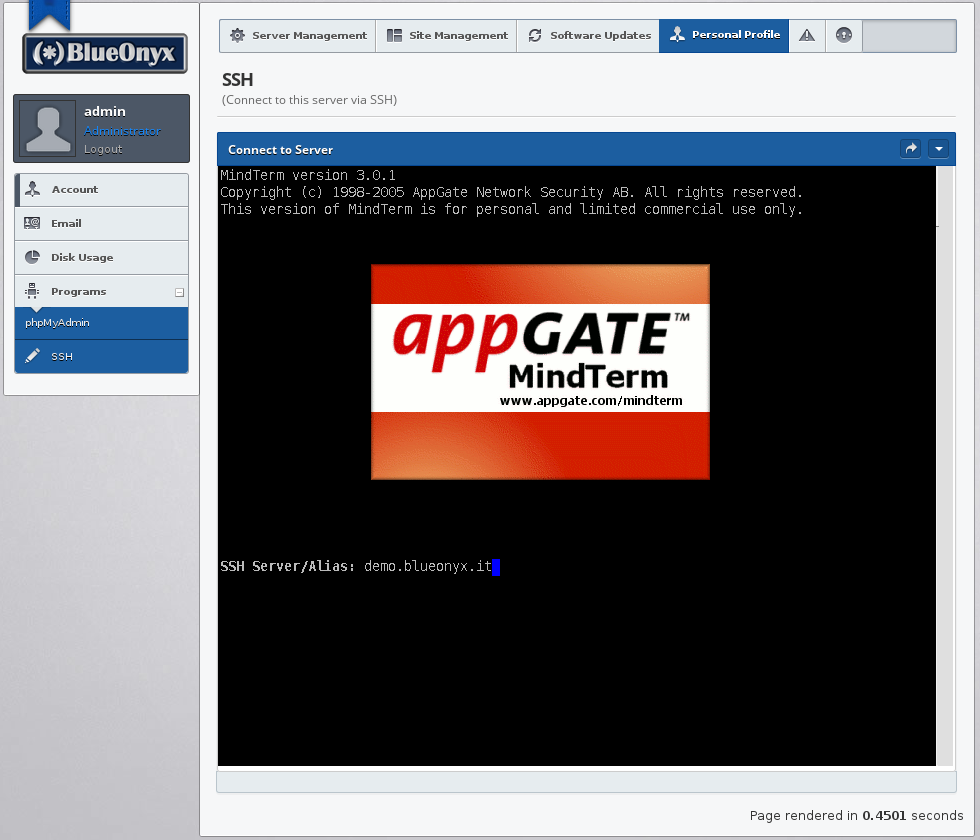
Task: Select the SSH item in sidebar
Action: click(x=101, y=356)
